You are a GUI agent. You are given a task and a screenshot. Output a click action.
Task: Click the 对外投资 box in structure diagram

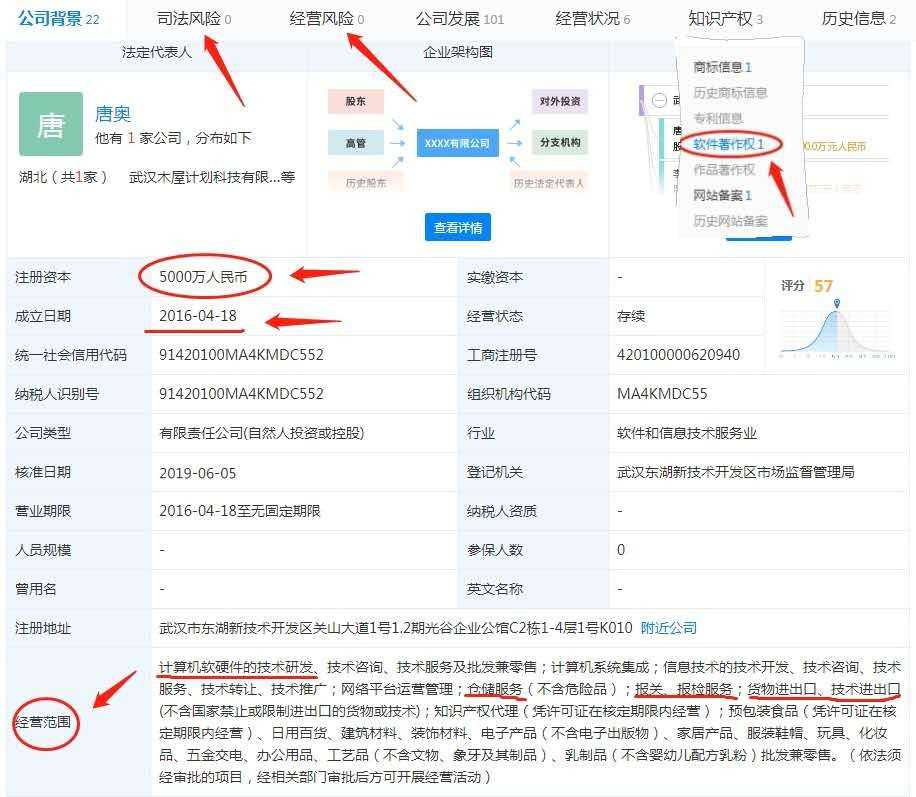(559, 102)
